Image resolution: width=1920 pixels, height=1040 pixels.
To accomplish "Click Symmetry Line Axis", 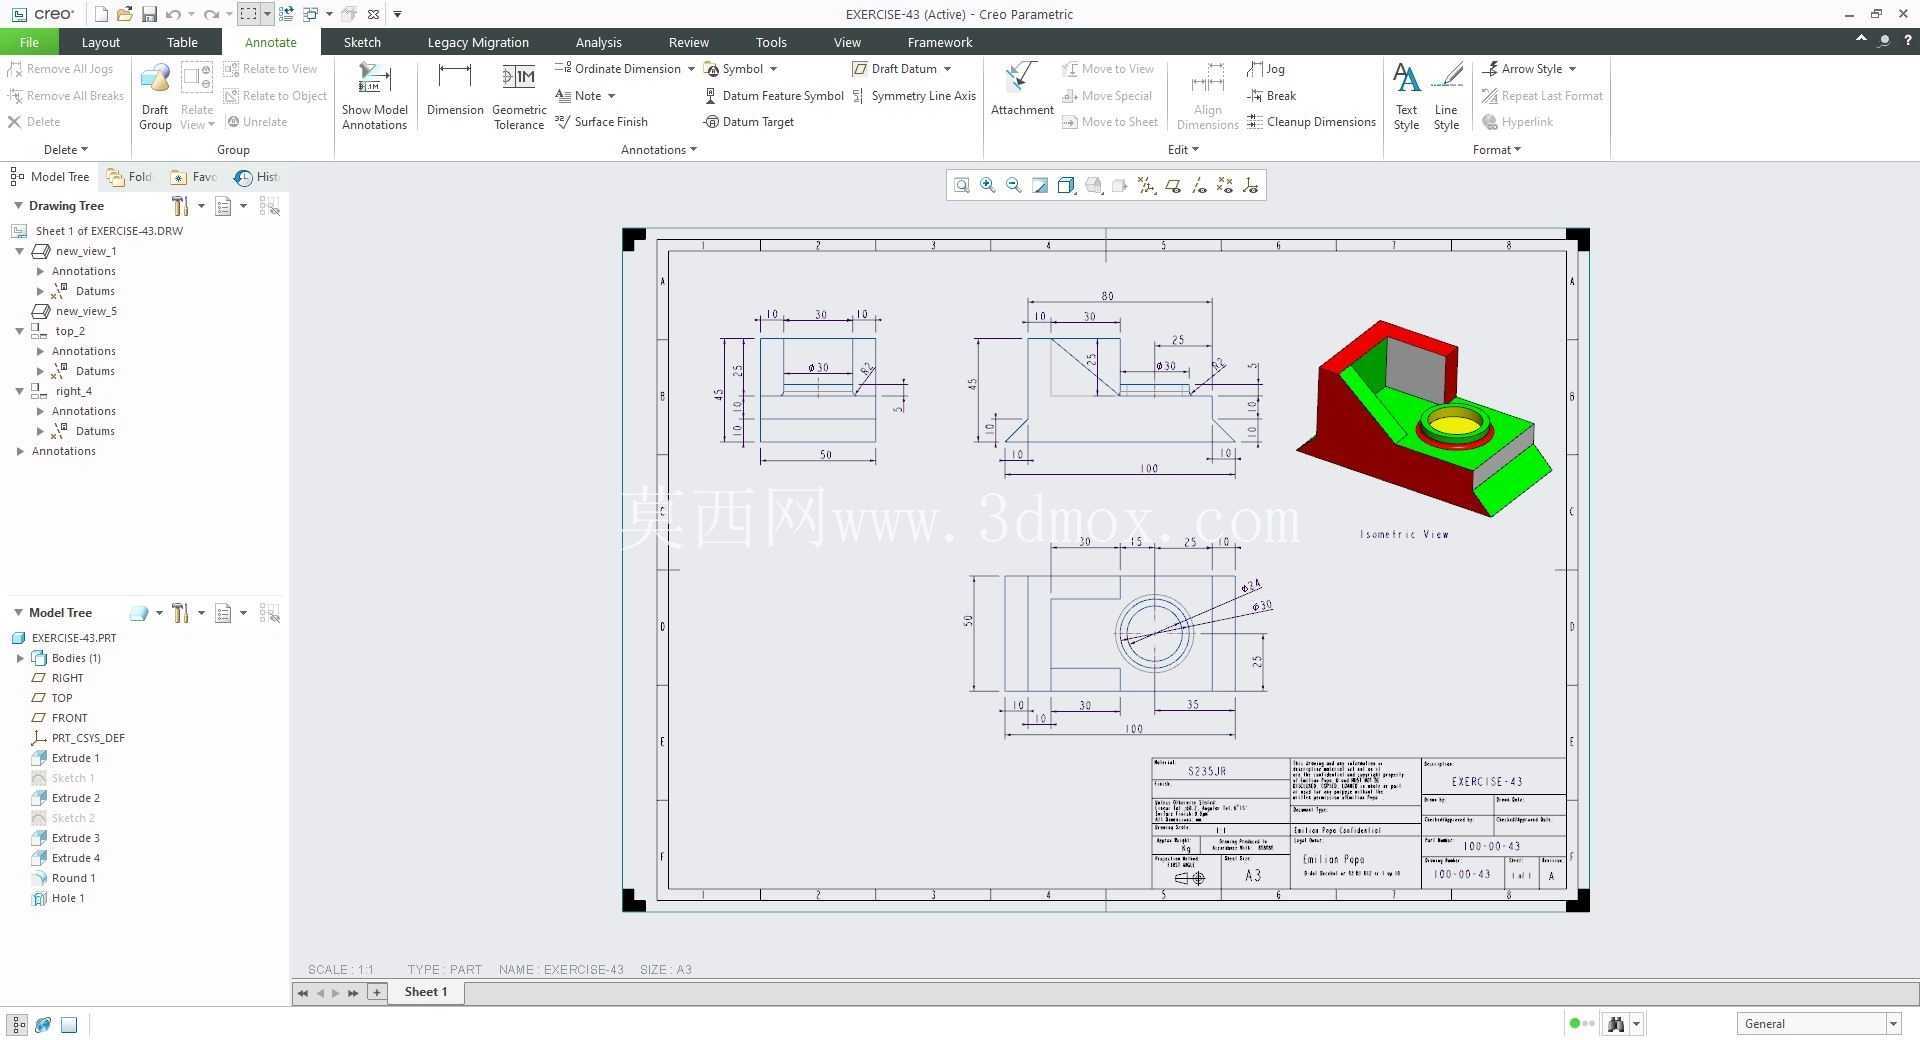I will tap(914, 96).
